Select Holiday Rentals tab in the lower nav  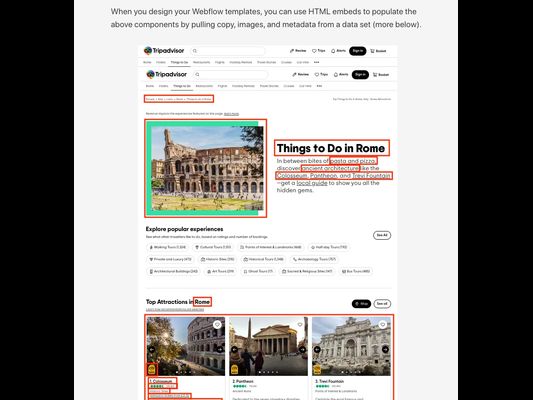tap(243, 86)
